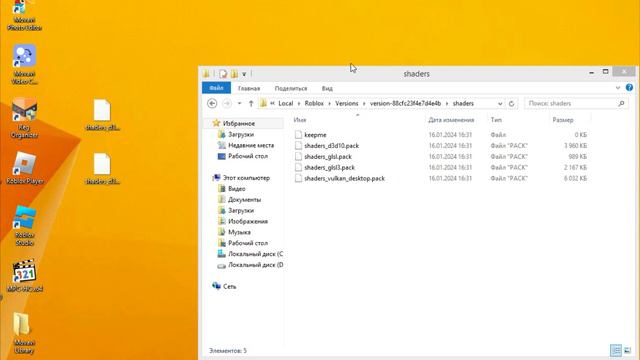
Task: Select shaders_glsl.pack file
Action: click(328, 157)
